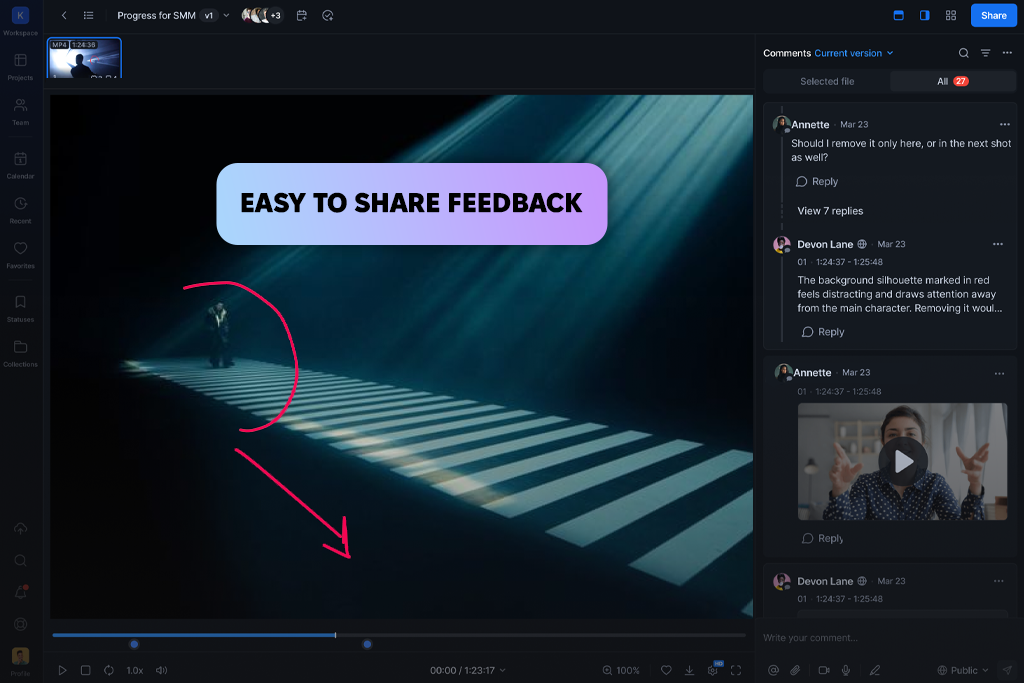Search comments with magnifier icon

963,54
